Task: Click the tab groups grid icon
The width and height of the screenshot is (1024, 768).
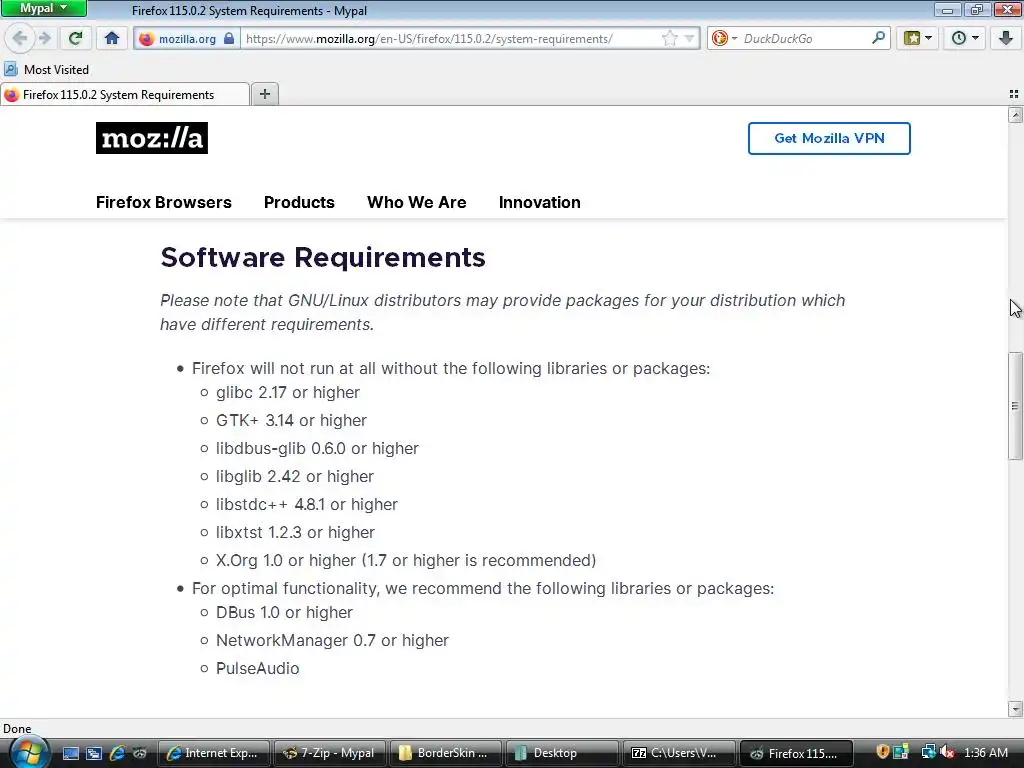Action: coord(1014,94)
